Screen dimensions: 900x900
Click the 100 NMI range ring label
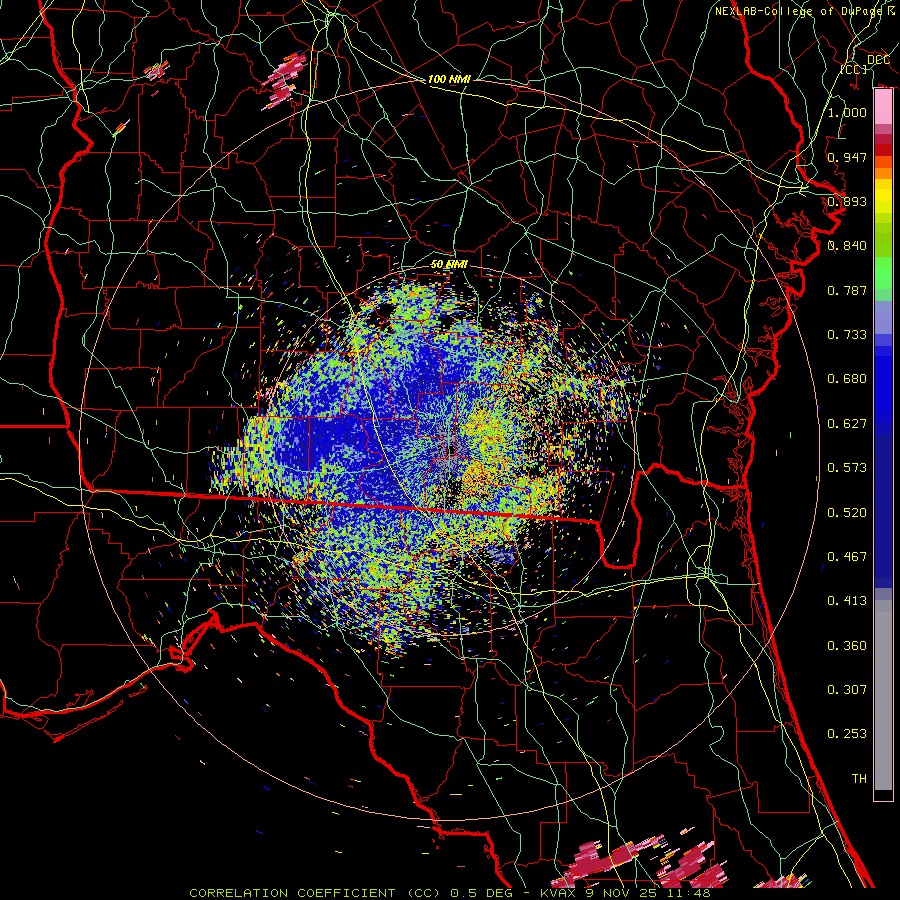pos(449,79)
